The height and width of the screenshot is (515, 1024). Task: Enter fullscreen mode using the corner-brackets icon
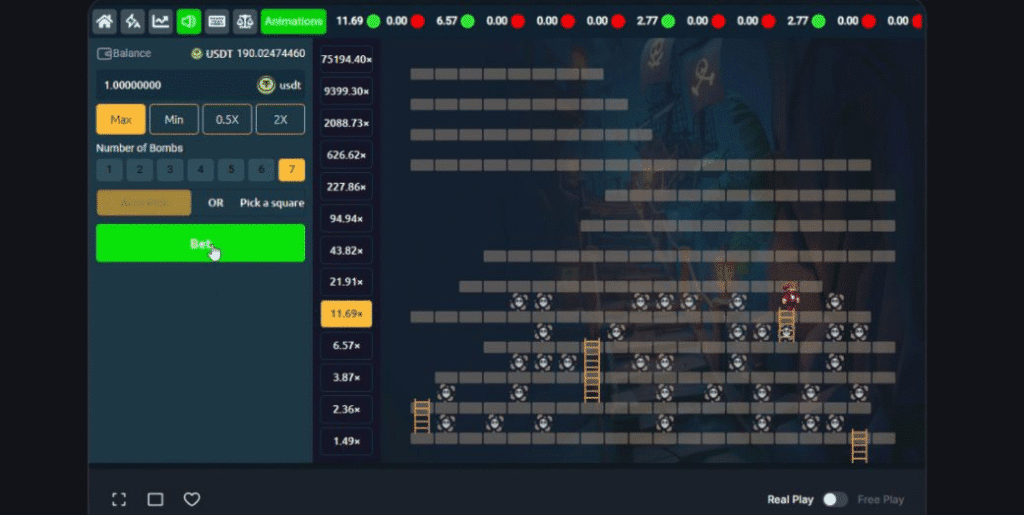point(119,499)
